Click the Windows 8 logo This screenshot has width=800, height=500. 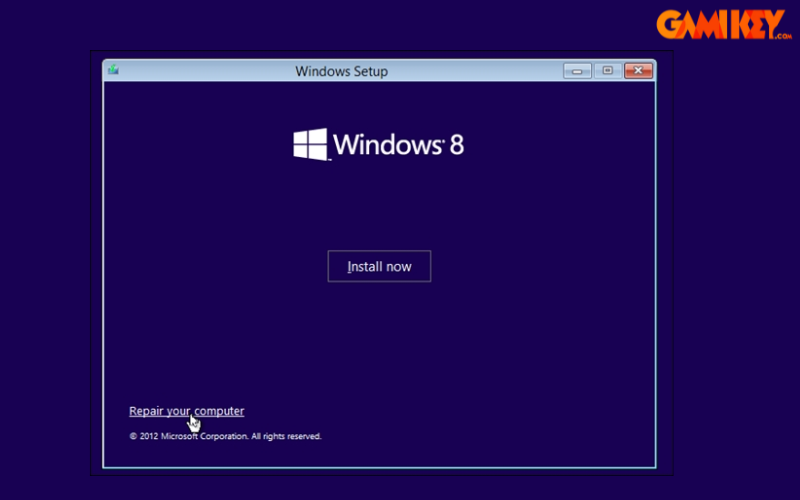click(379, 144)
